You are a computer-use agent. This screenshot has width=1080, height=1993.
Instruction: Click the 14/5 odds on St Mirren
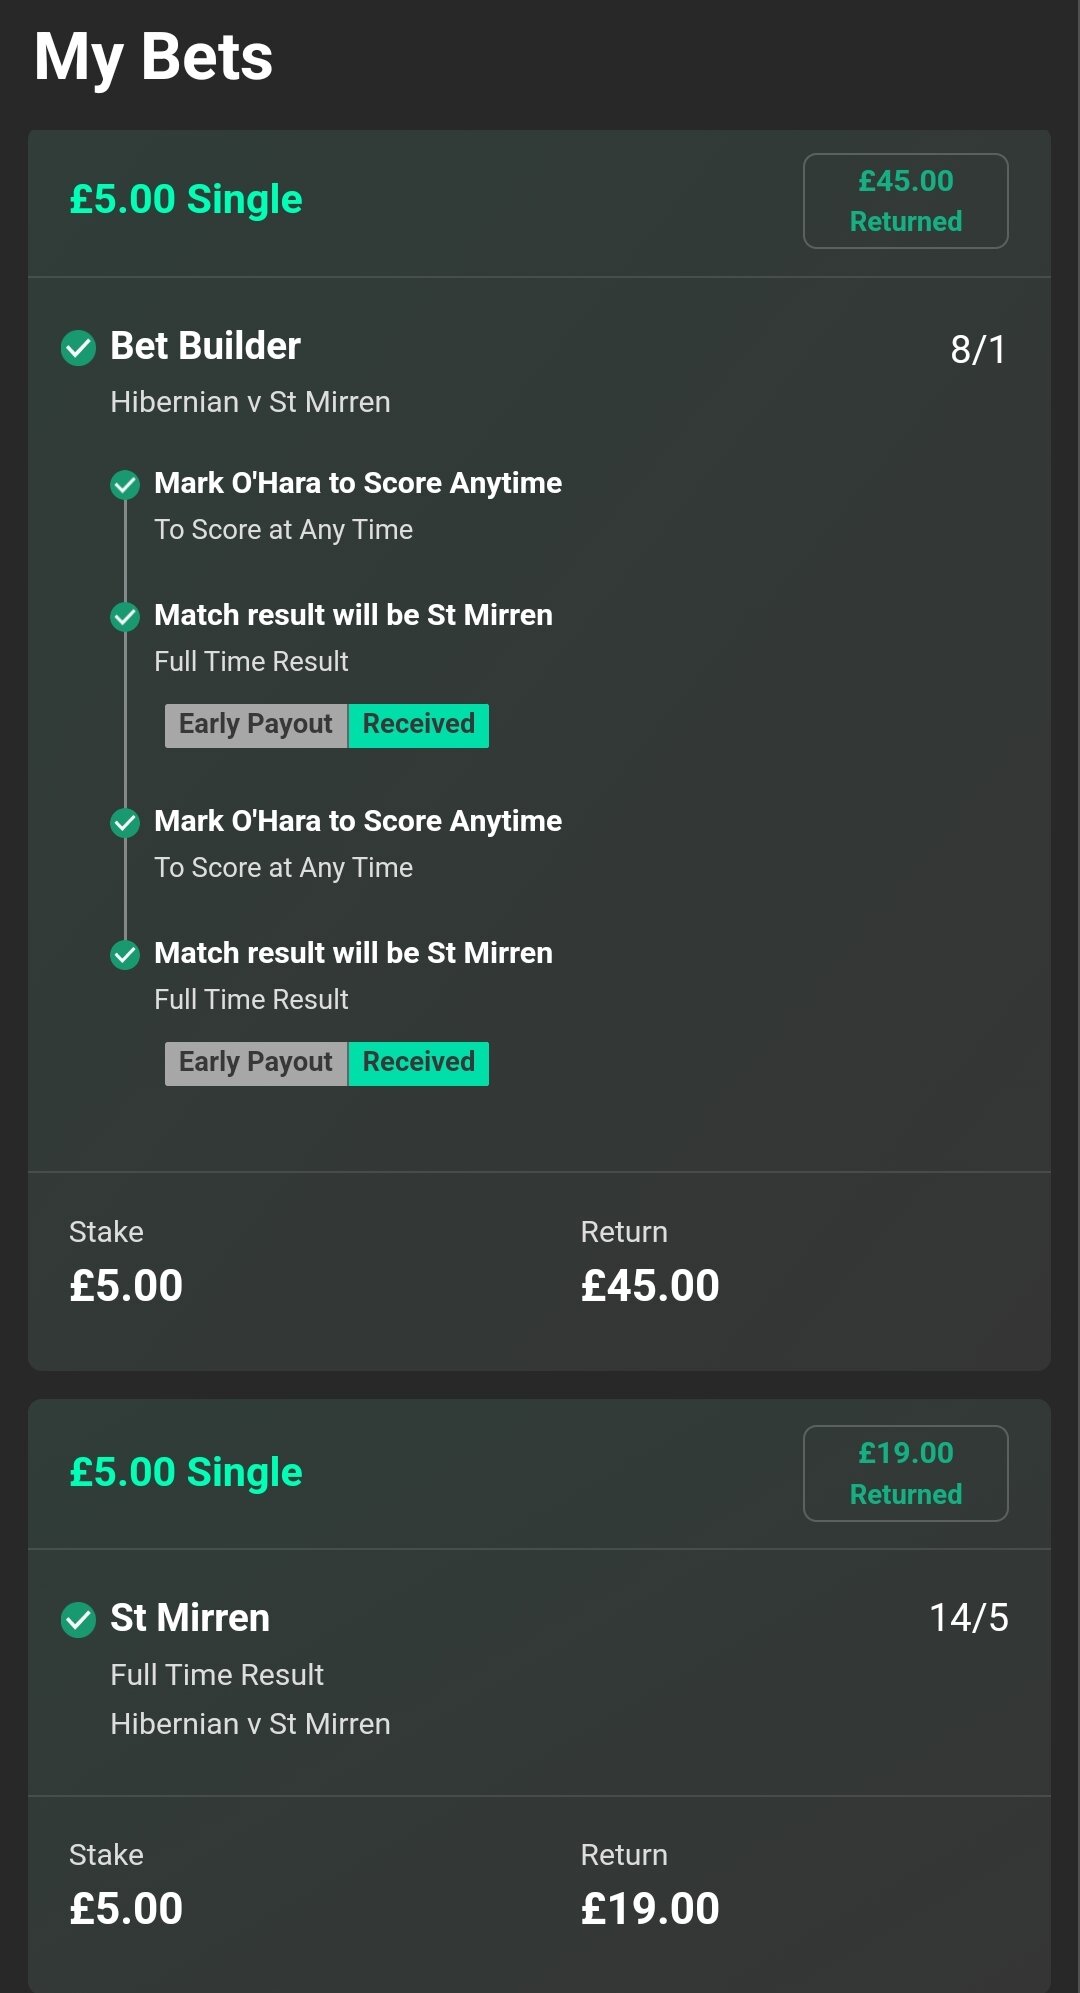click(x=968, y=1617)
